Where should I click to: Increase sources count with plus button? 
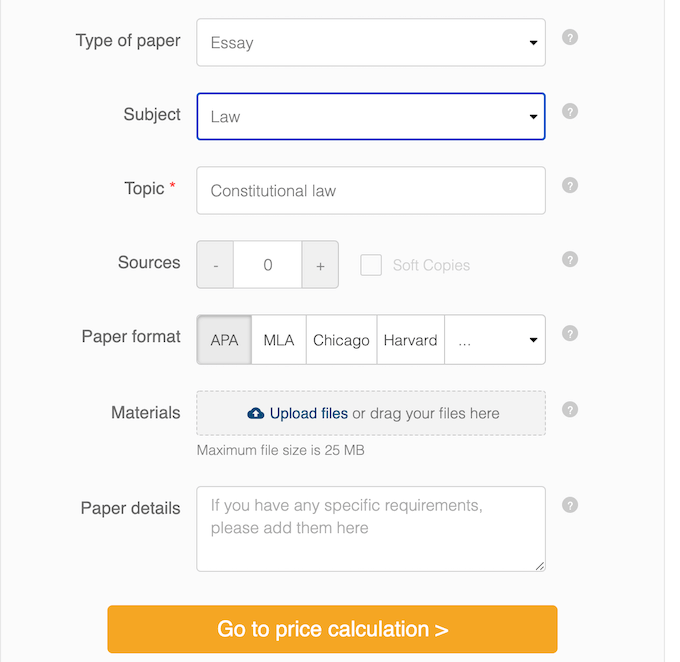320,265
